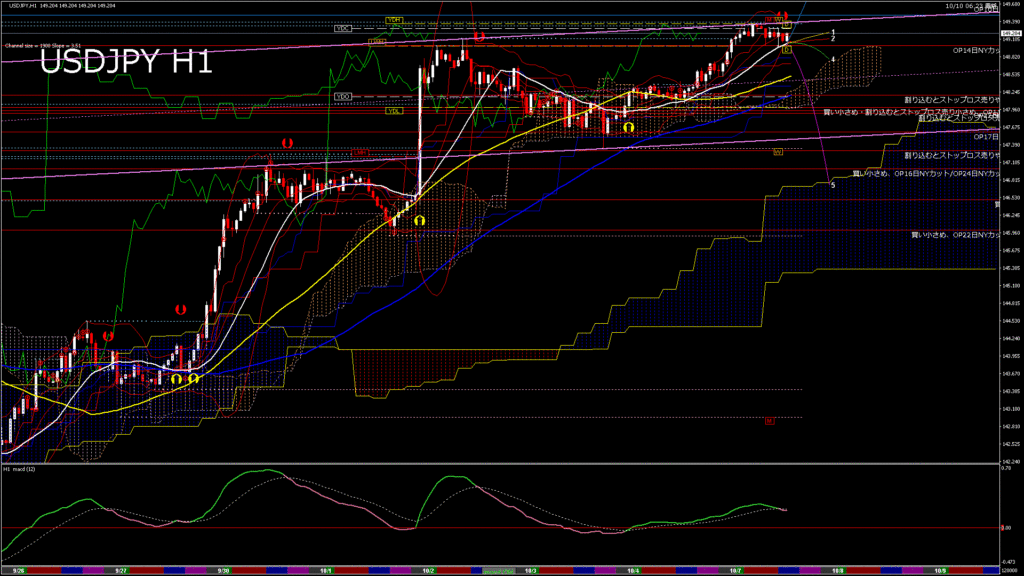Click the red arrow marker above the 9/30 rally top
The image size is (1024, 576).
point(287,143)
